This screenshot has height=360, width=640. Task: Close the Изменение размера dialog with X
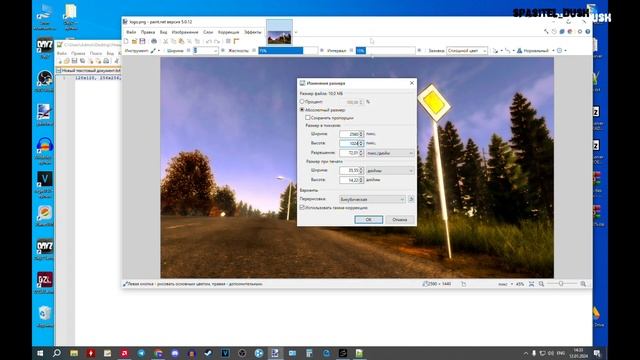pyautogui.click(x=411, y=83)
